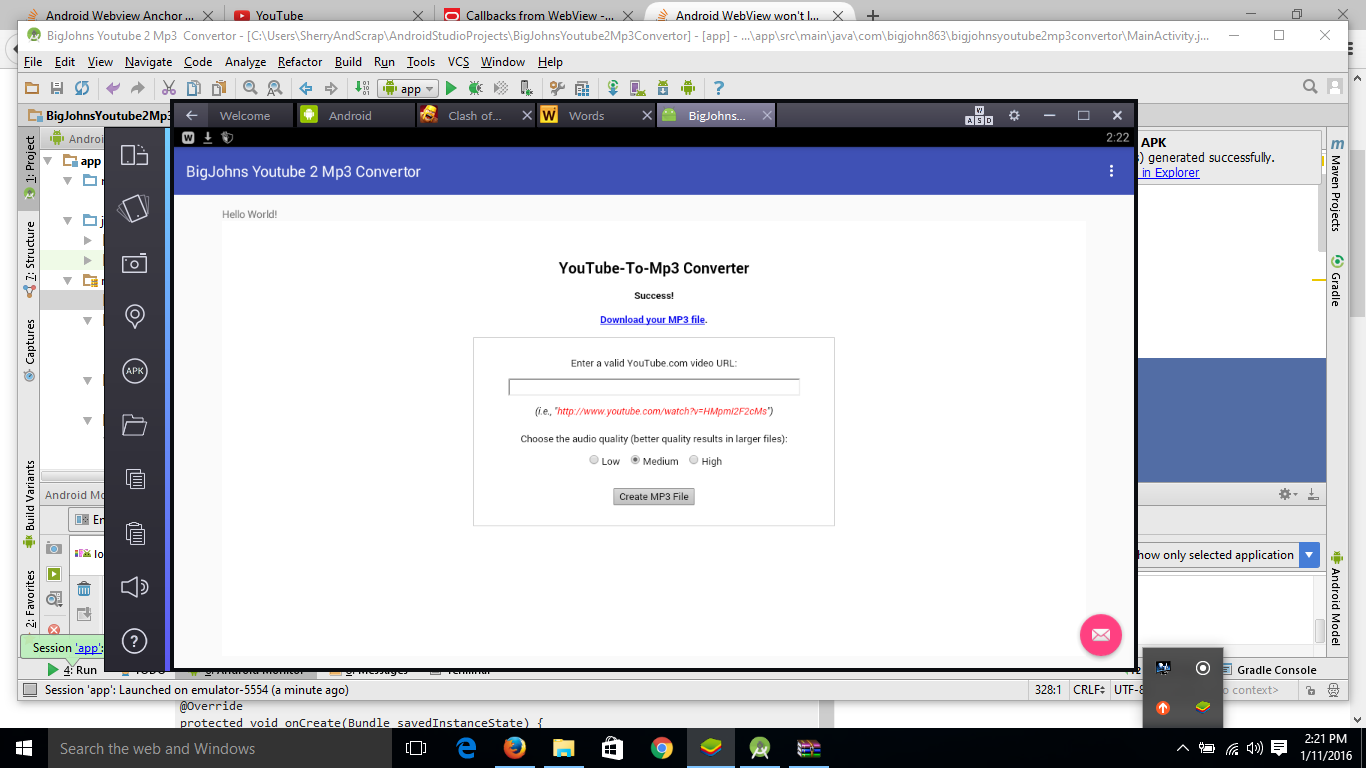Click the Android Monitor vertical scrollbar
This screenshot has height=768, width=1366.
[x=1320, y=630]
